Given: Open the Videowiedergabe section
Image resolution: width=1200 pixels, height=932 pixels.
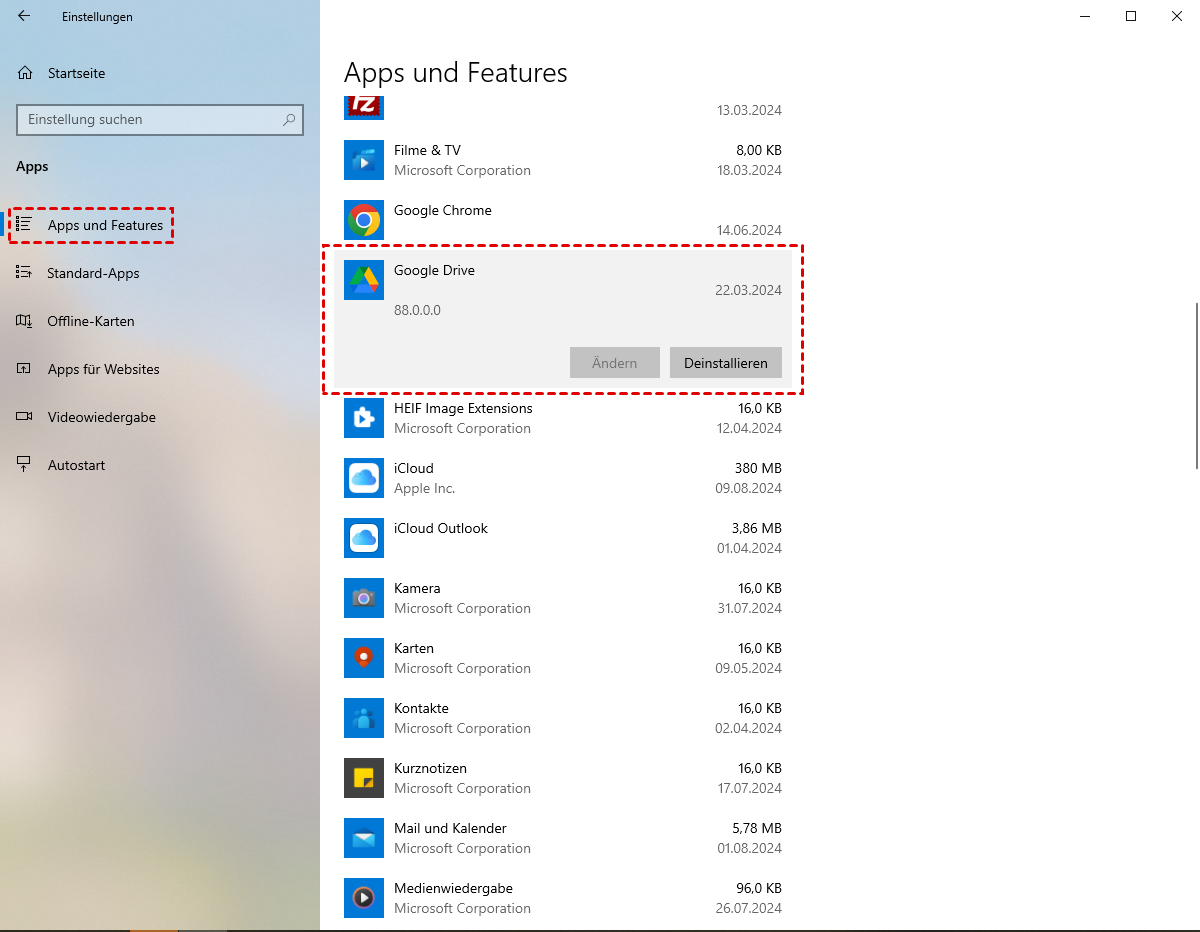Looking at the screenshot, I should 102,417.
